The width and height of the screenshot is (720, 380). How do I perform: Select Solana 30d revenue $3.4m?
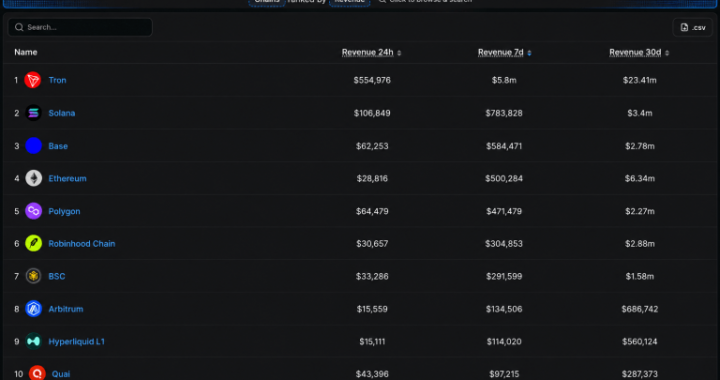click(640, 113)
